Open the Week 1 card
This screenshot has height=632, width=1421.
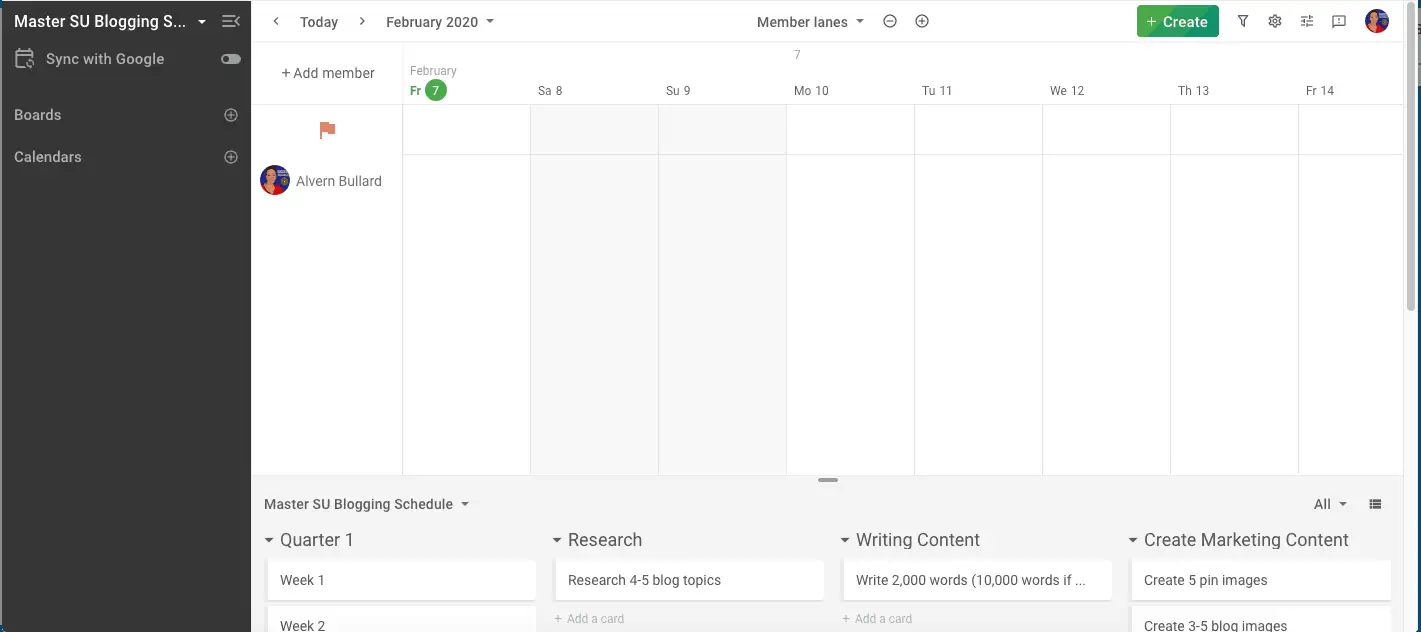point(401,580)
